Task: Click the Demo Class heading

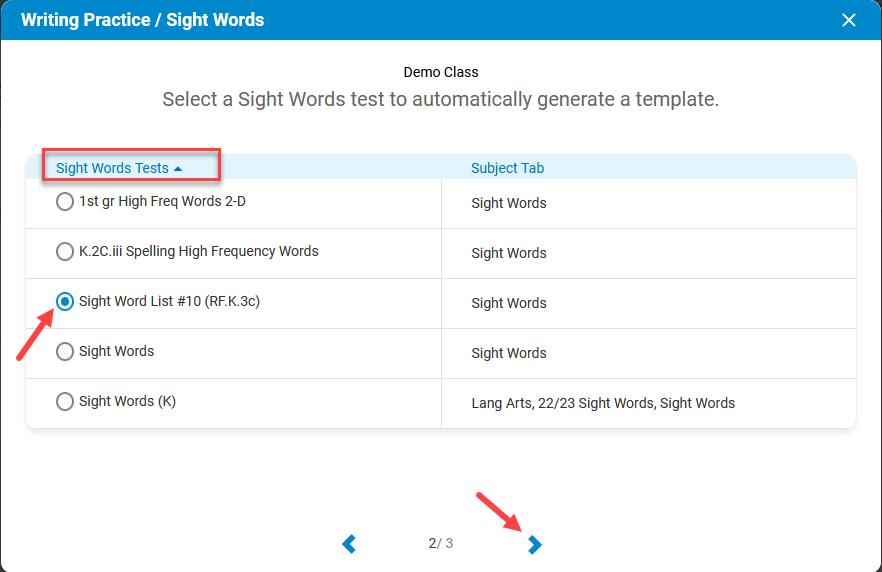Action: tap(441, 72)
